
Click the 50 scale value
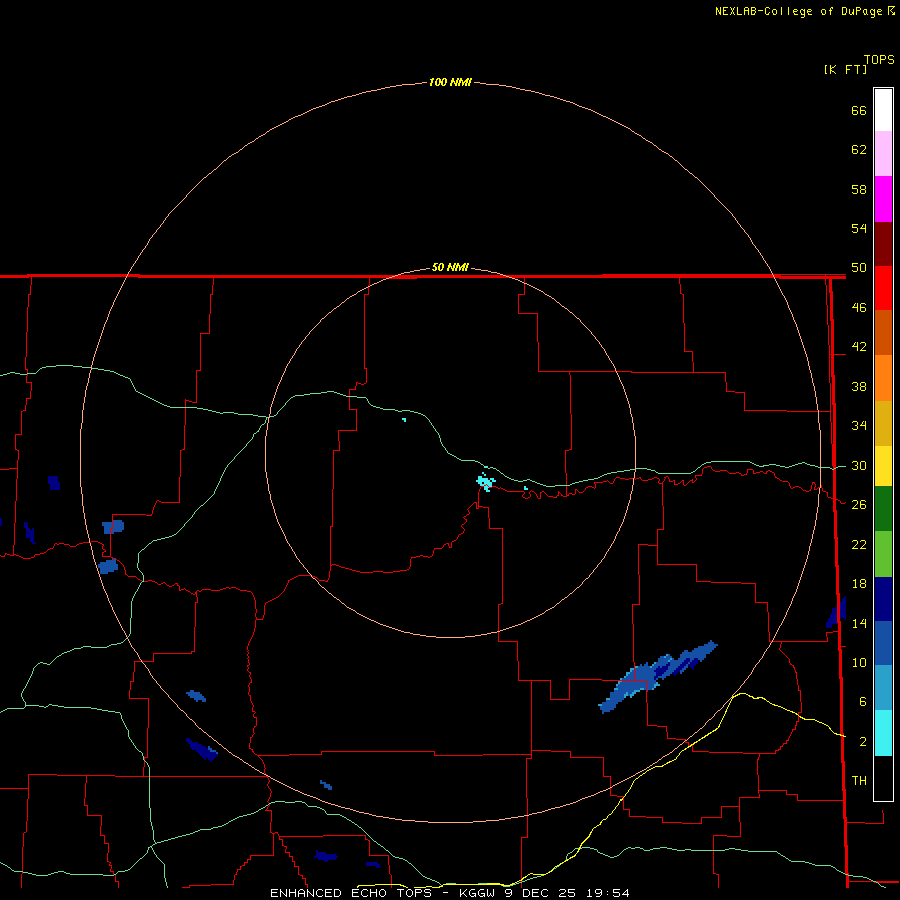859,267
